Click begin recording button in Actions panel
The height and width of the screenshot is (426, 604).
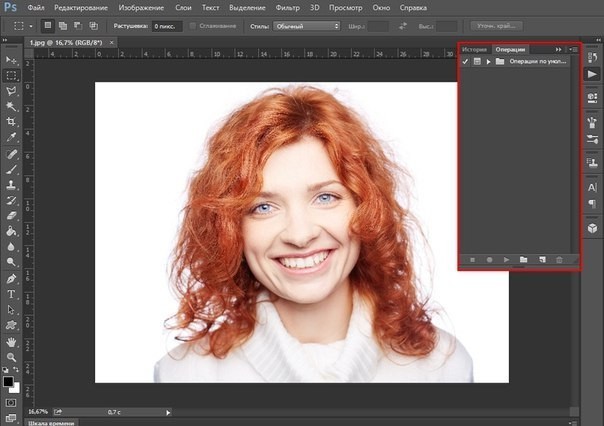489,260
